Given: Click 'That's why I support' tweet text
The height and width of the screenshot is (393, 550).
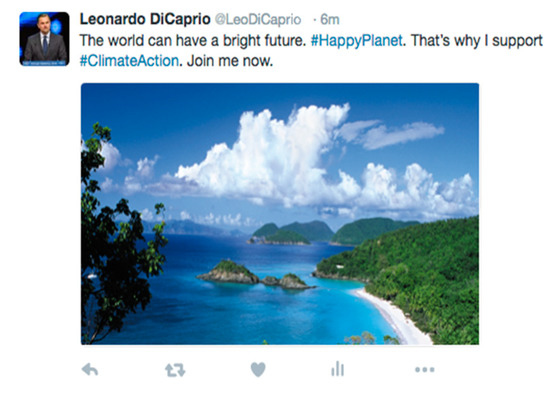Looking at the screenshot, I should [477, 40].
